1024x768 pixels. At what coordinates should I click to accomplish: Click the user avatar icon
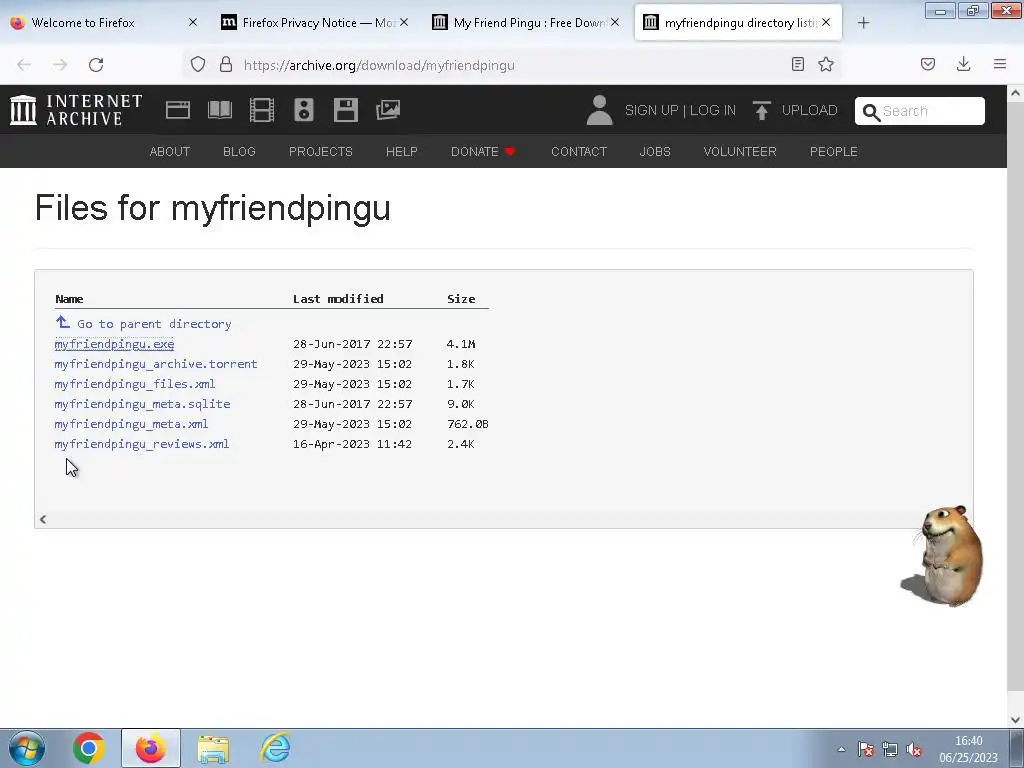click(x=599, y=110)
